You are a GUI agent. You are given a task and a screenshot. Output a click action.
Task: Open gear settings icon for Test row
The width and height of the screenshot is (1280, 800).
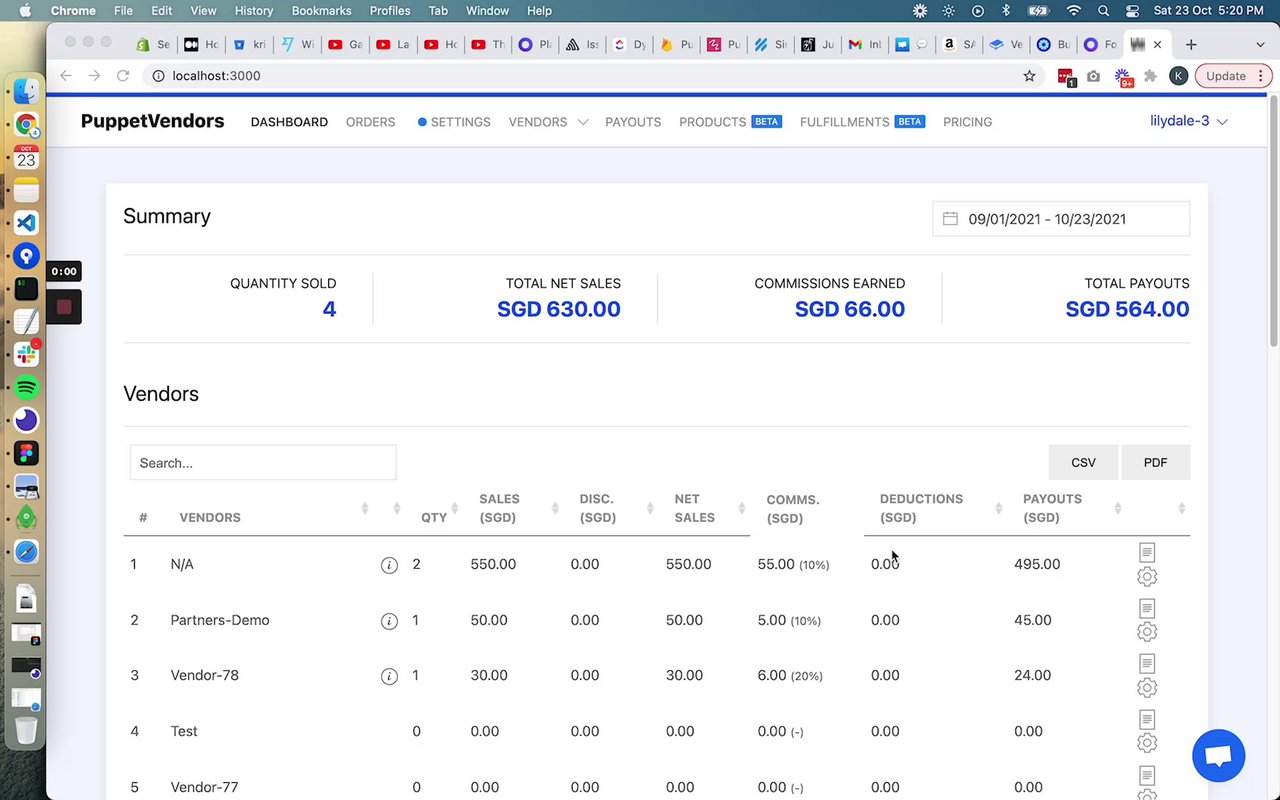[1147, 743]
